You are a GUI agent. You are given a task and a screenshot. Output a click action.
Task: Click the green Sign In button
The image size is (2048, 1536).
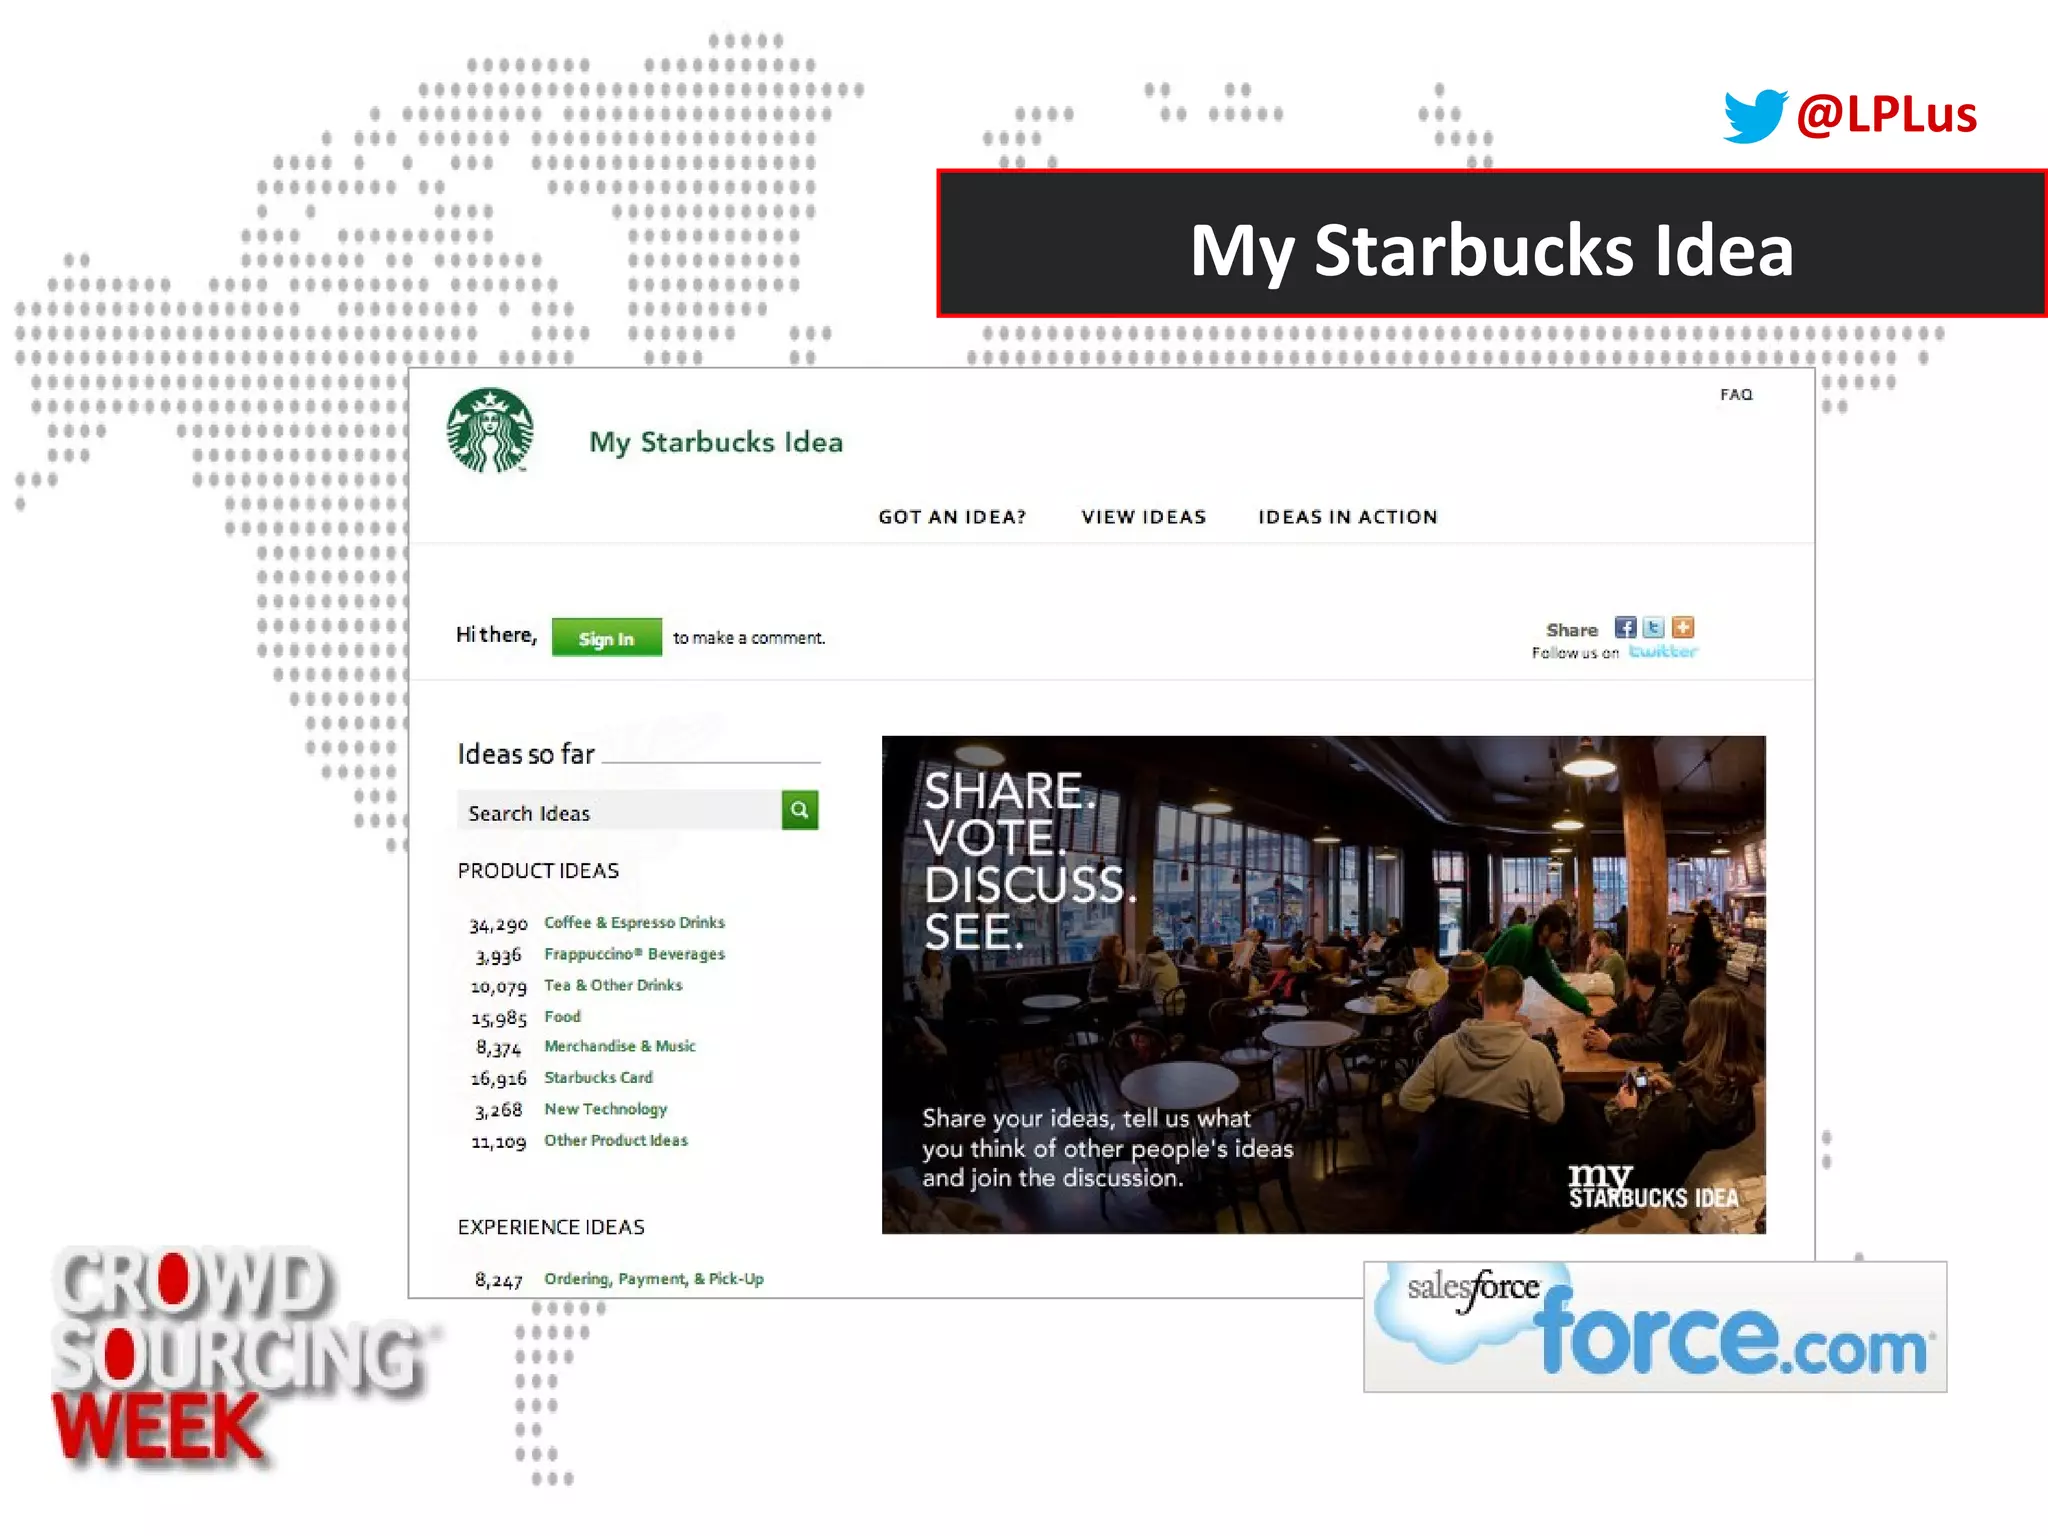tap(606, 637)
